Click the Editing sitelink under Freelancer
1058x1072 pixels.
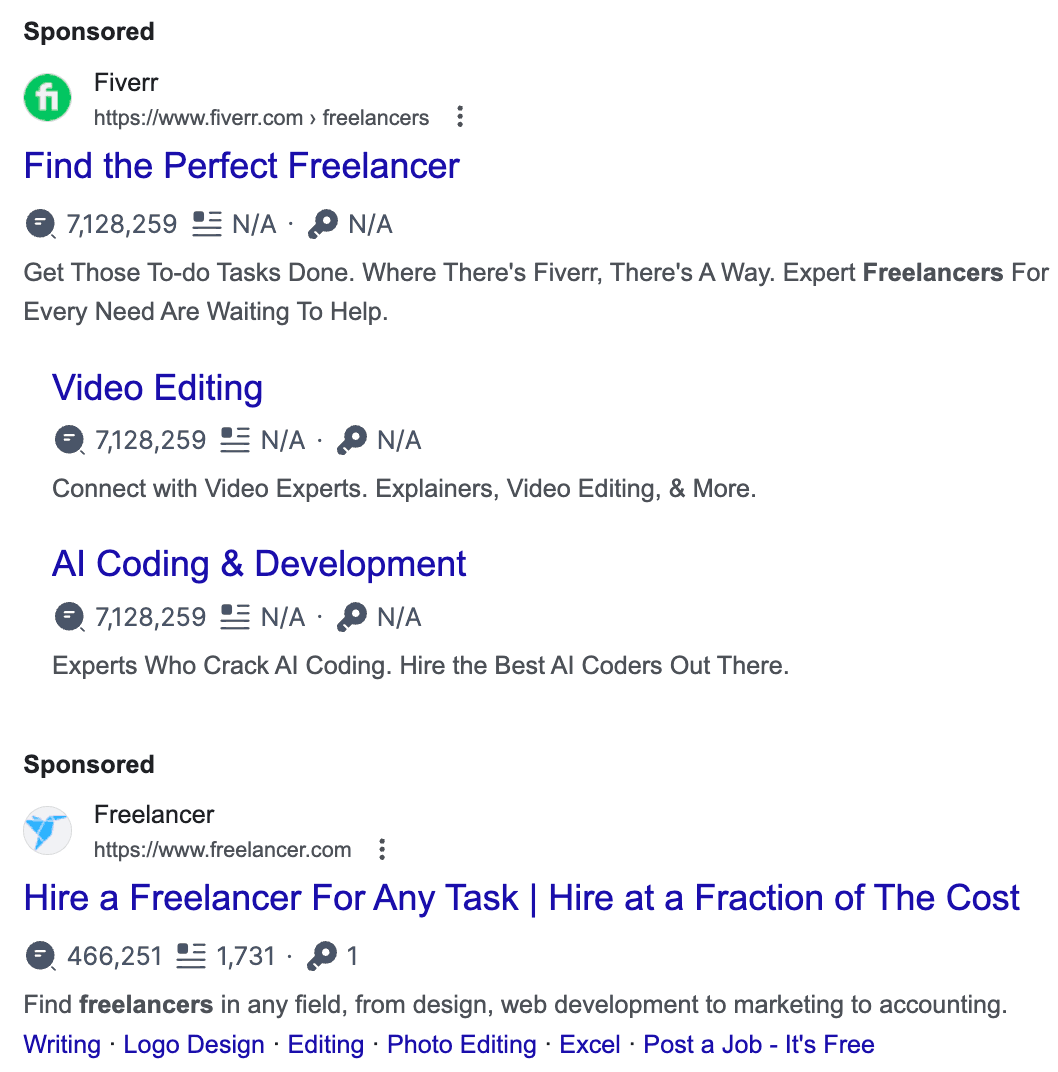point(325,1044)
